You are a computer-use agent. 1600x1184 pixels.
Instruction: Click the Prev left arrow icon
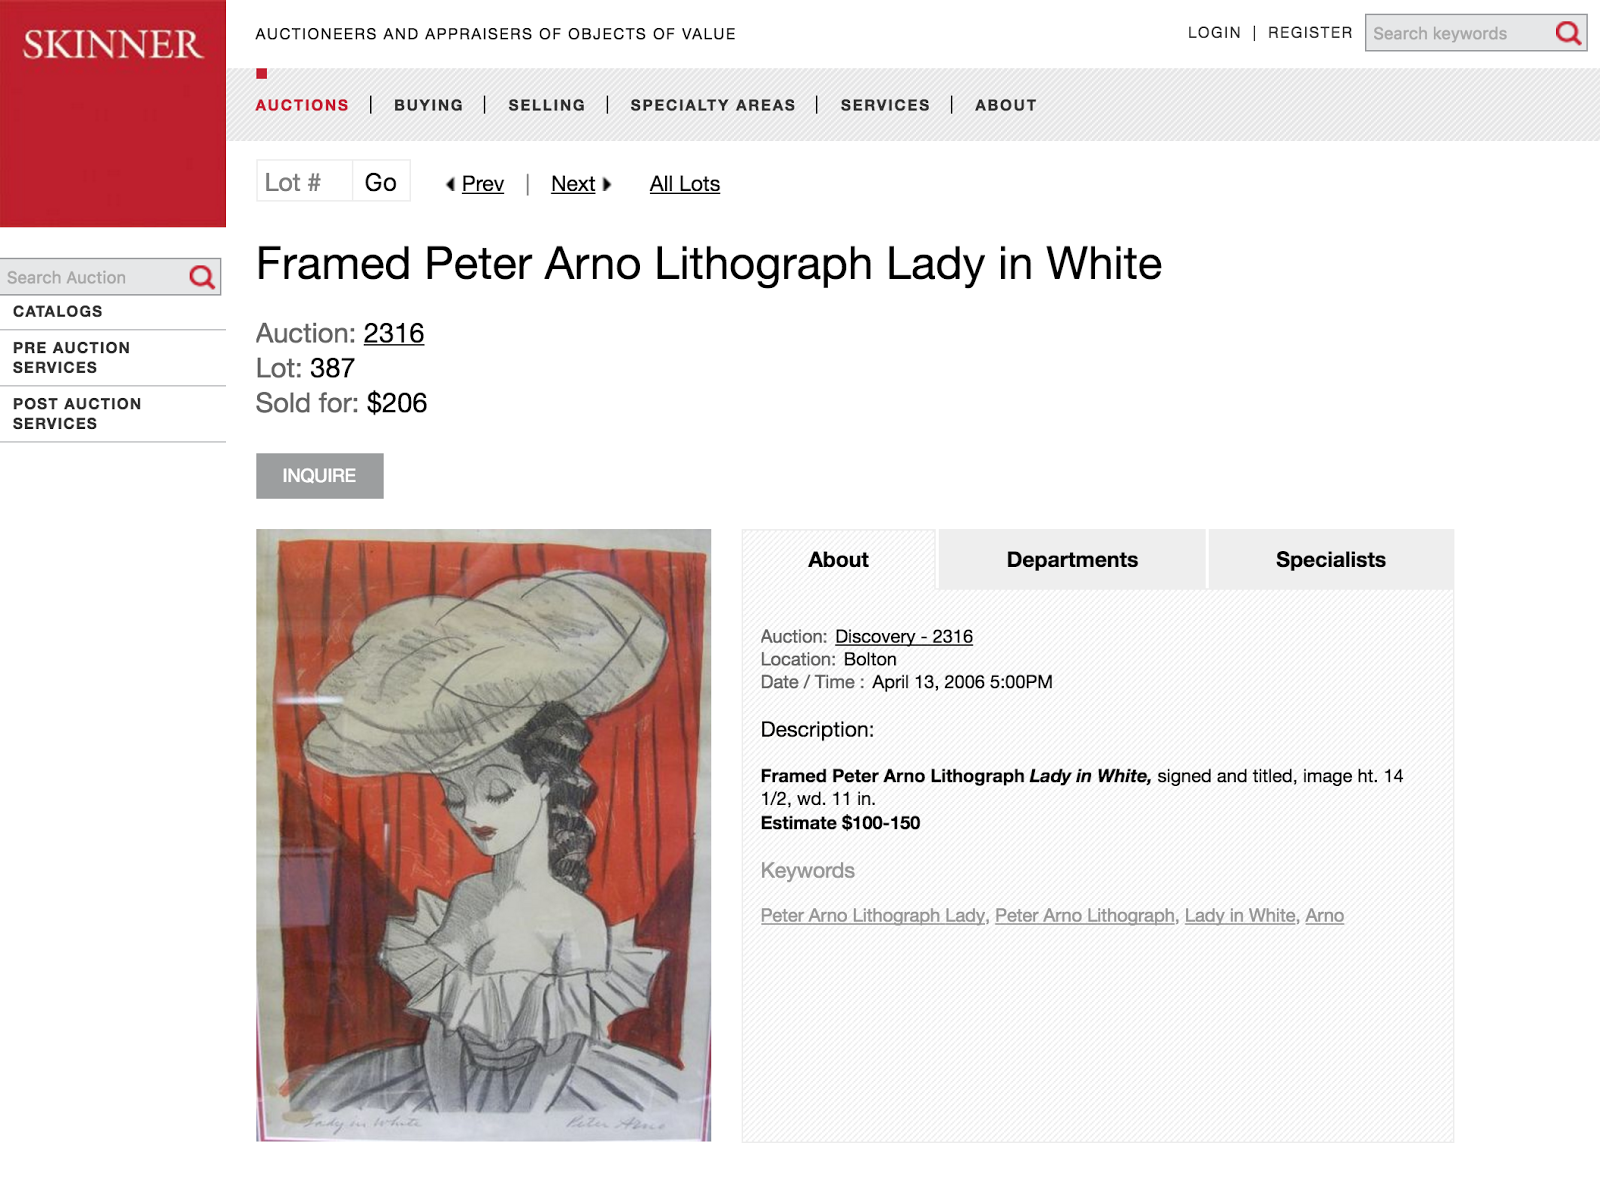point(451,184)
